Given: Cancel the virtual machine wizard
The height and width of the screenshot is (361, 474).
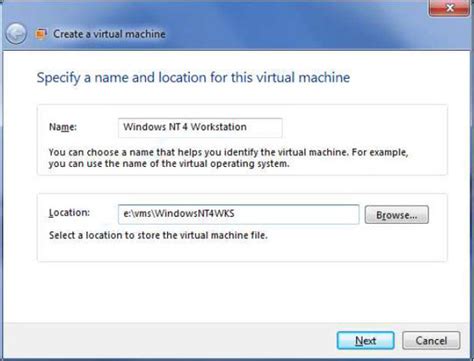Looking at the screenshot, I should pos(431,341).
